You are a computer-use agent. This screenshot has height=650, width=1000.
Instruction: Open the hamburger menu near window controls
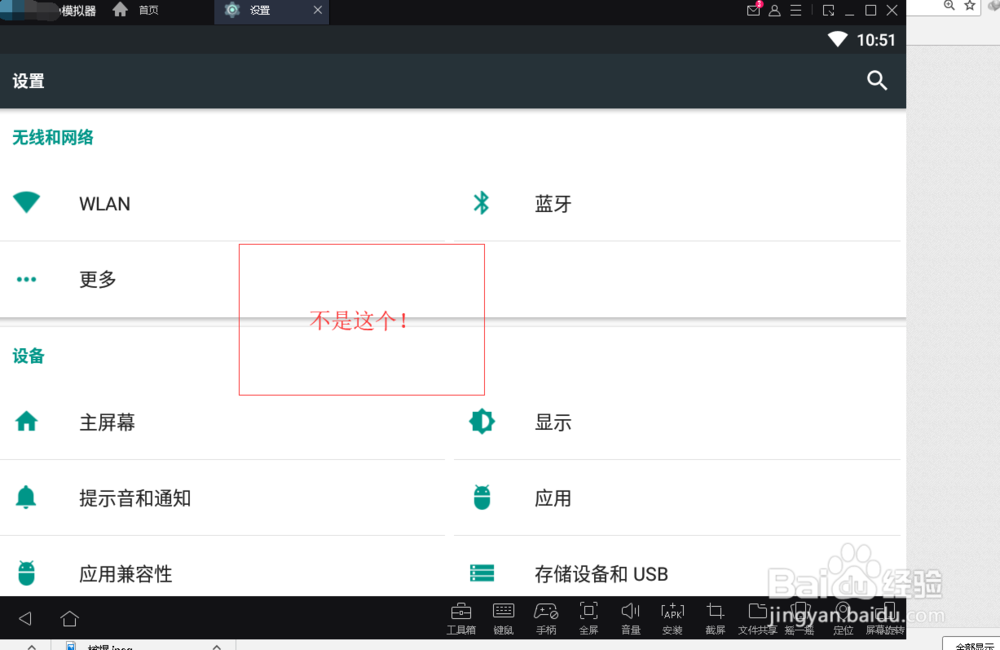pyautogui.click(x=795, y=10)
